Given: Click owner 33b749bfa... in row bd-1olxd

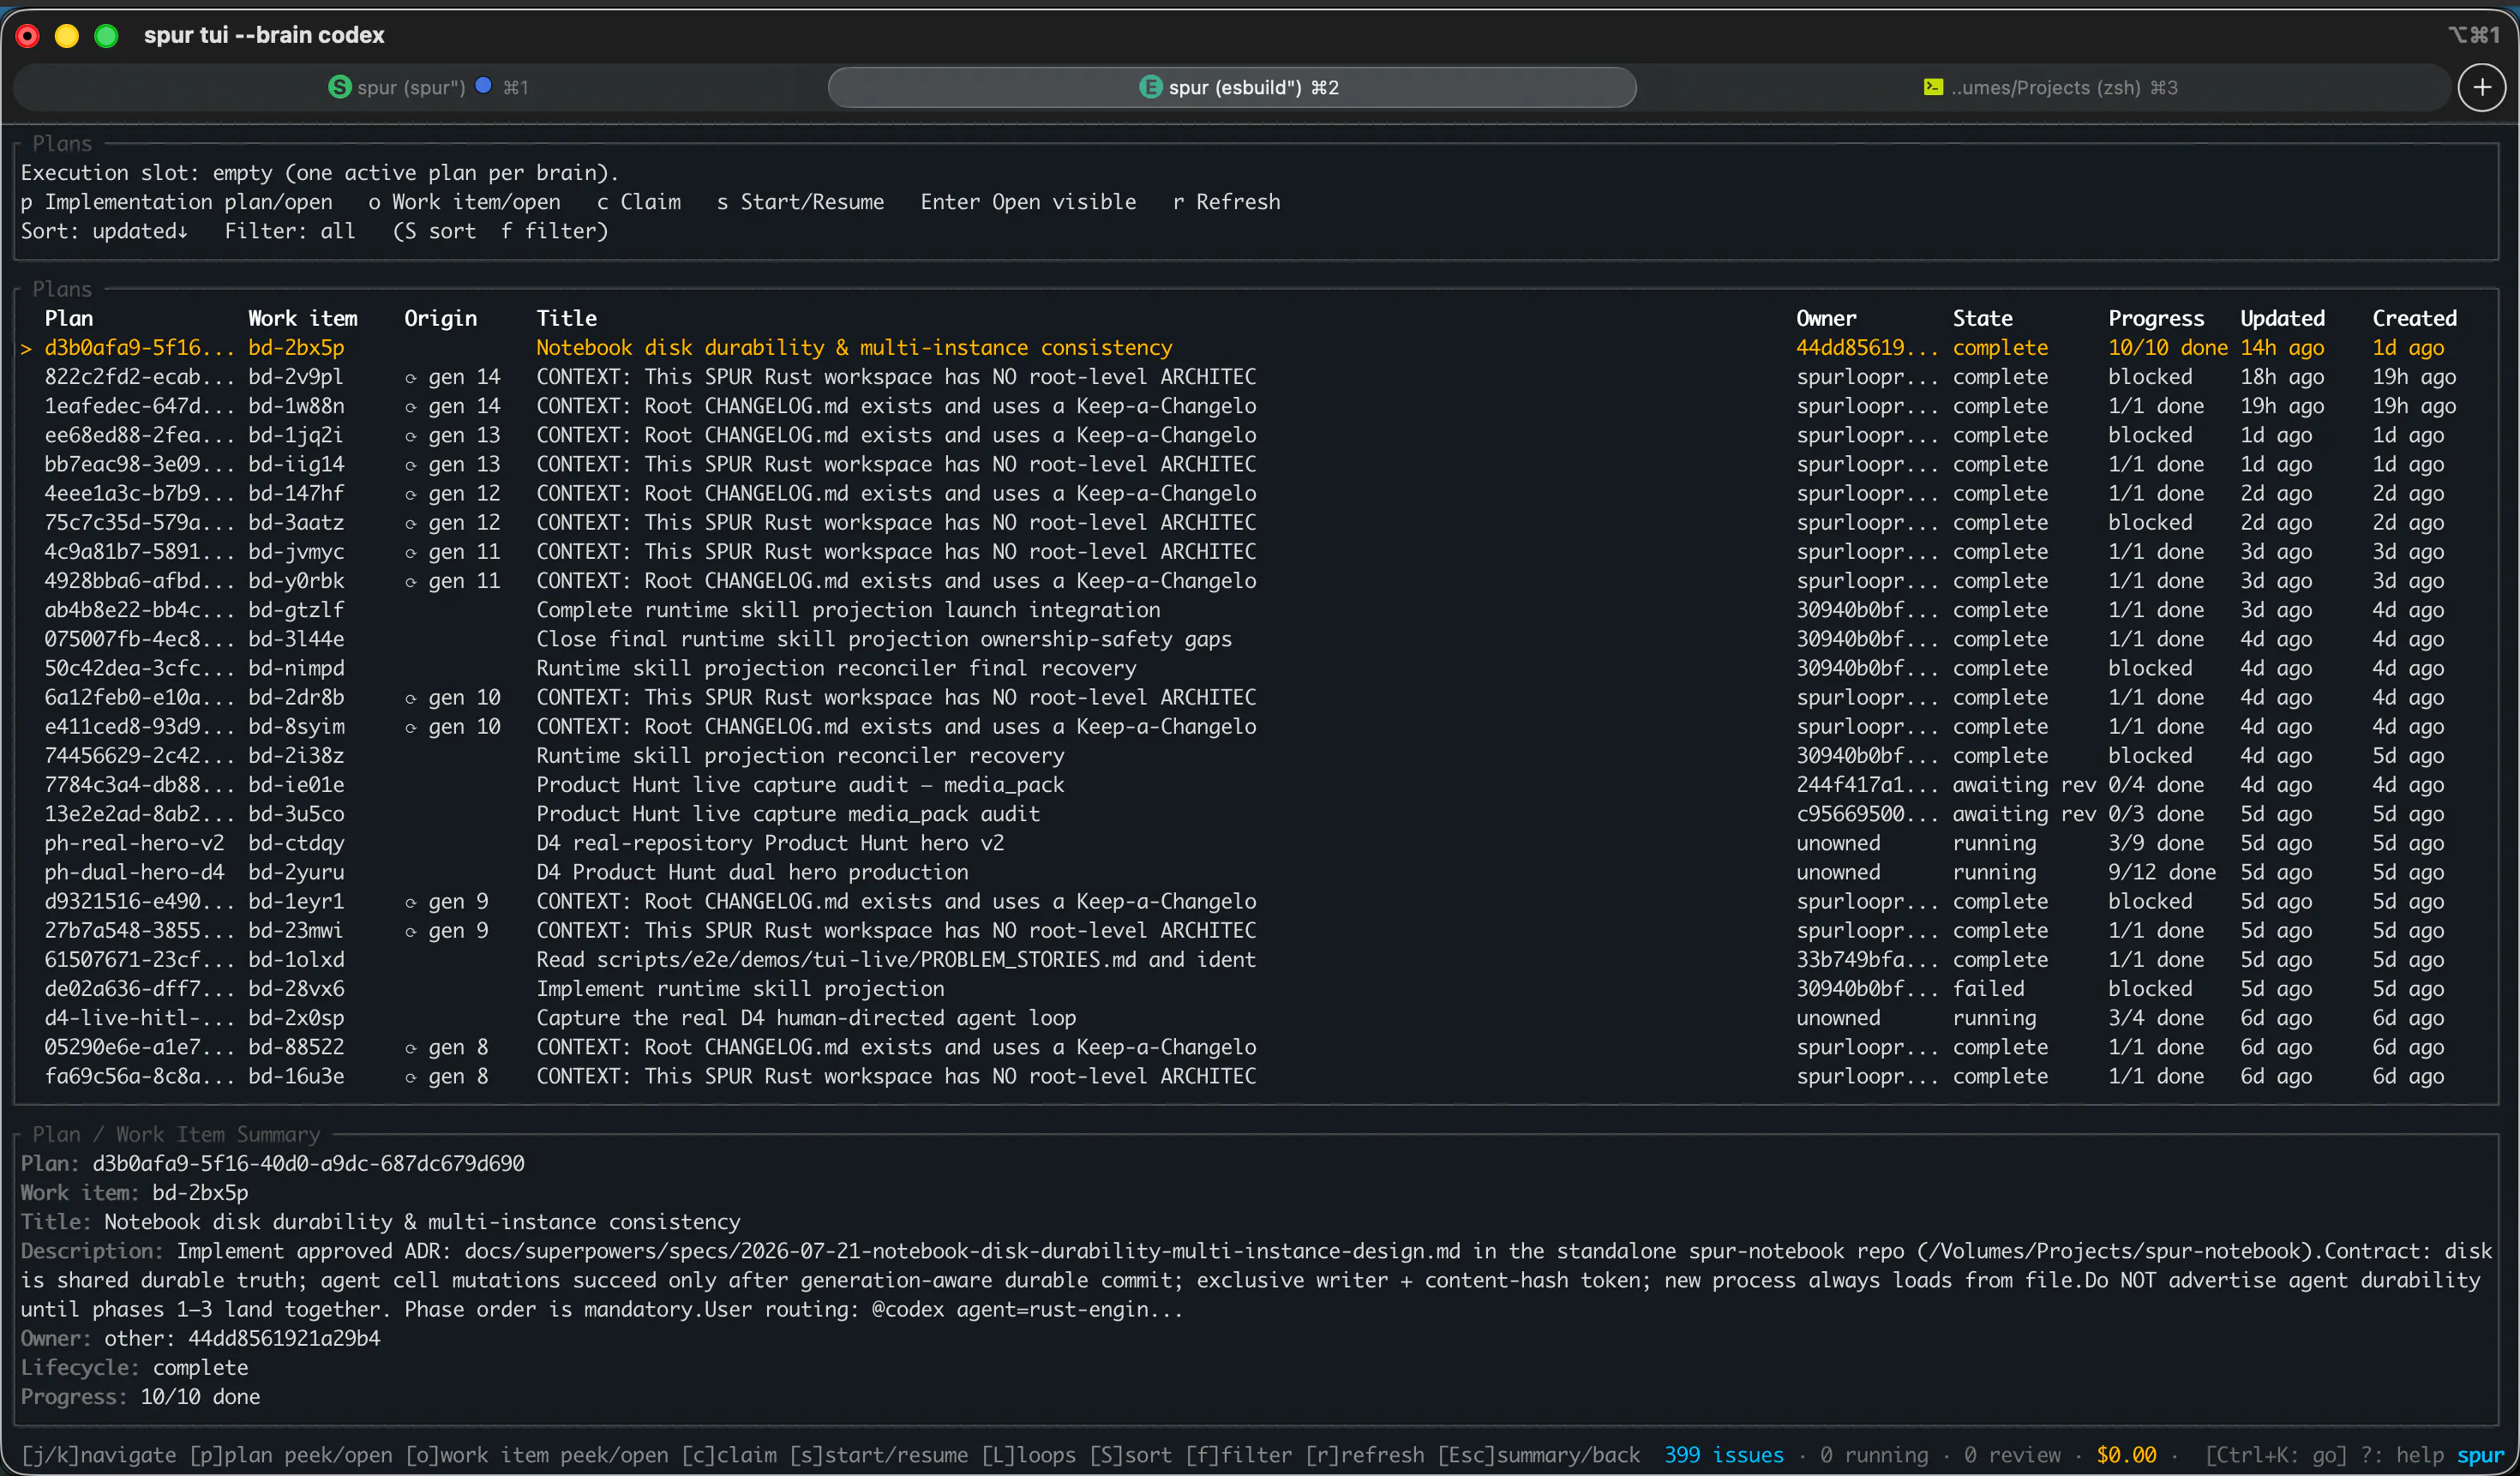Looking at the screenshot, I should 1866,960.
